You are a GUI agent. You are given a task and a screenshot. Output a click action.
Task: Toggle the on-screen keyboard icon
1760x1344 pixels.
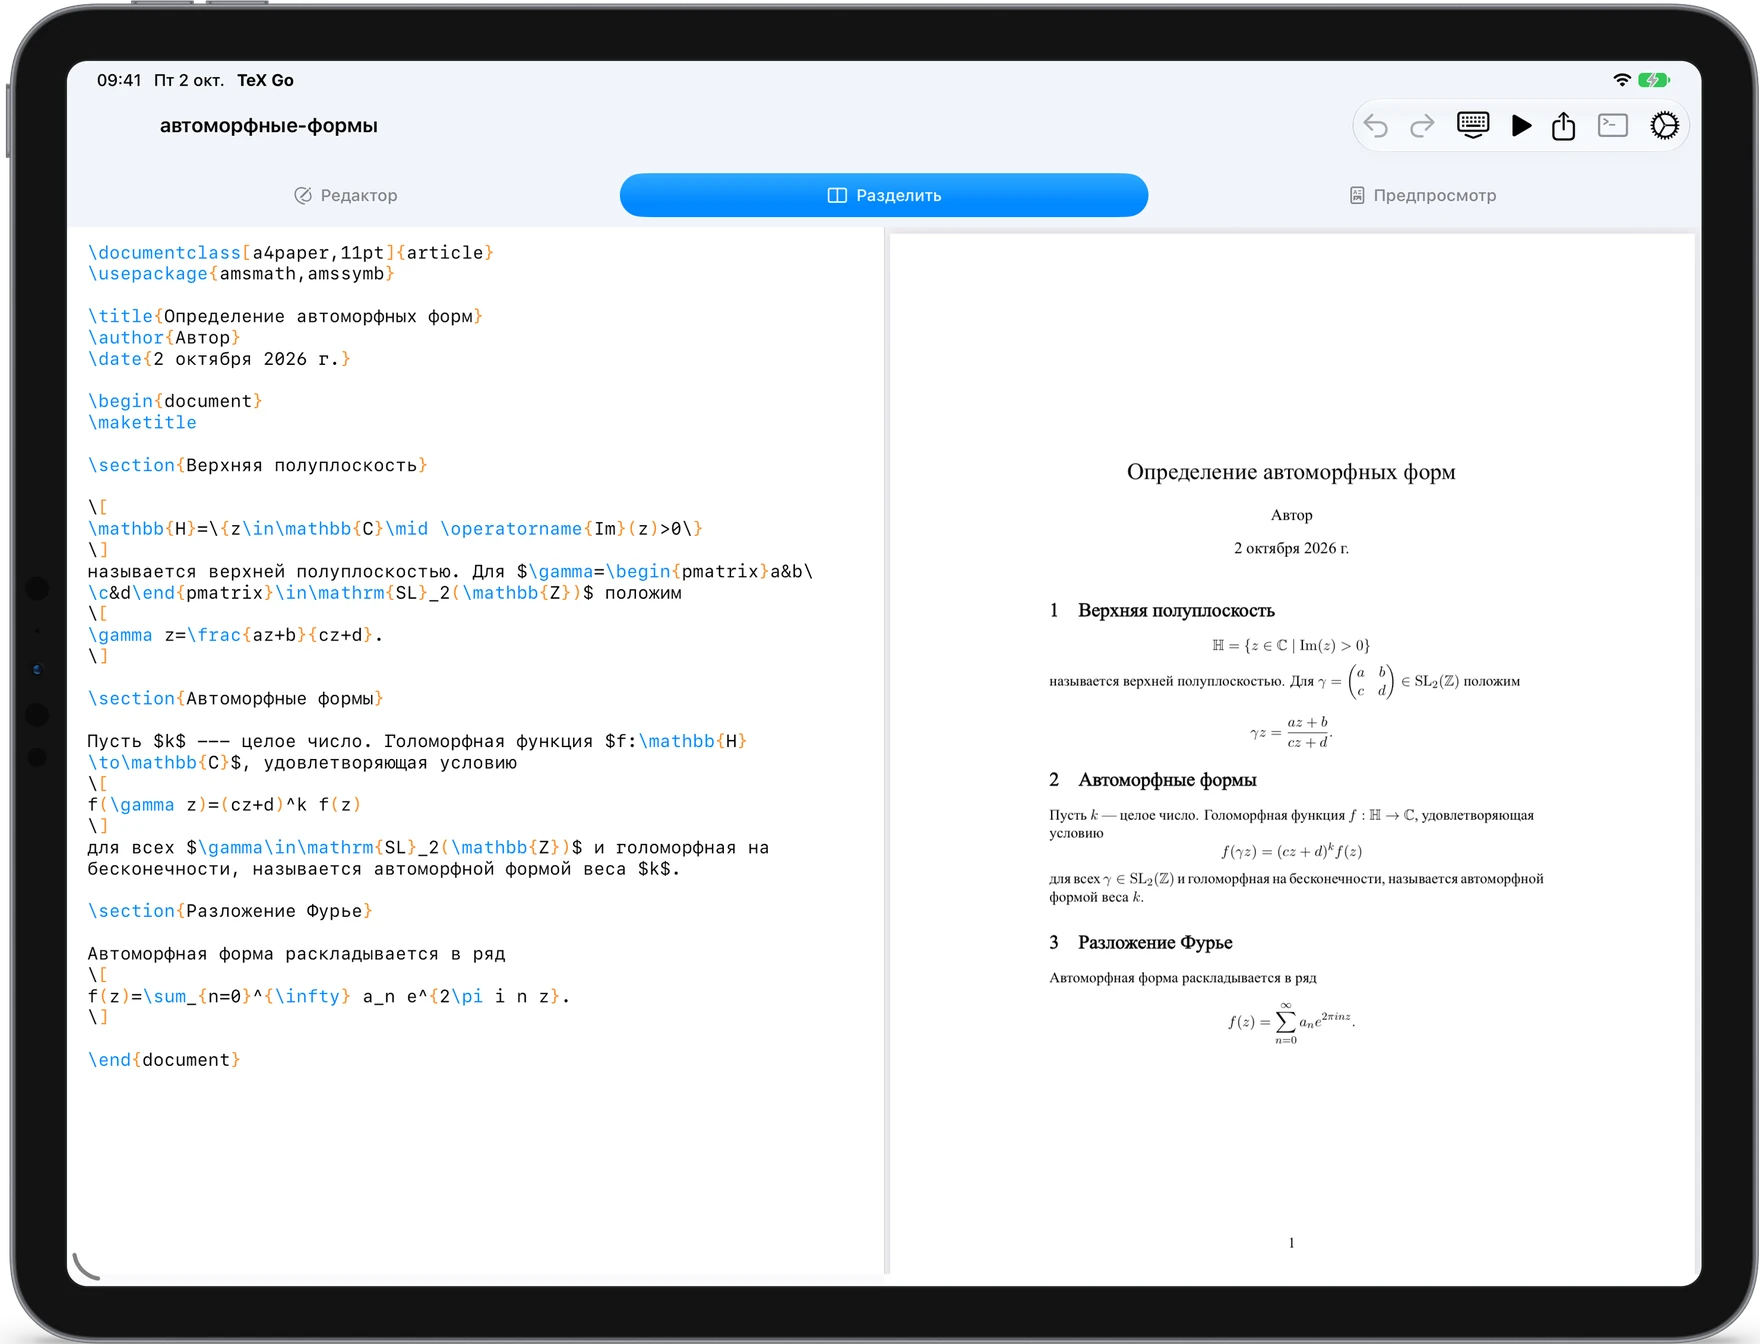pos(1473,125)
